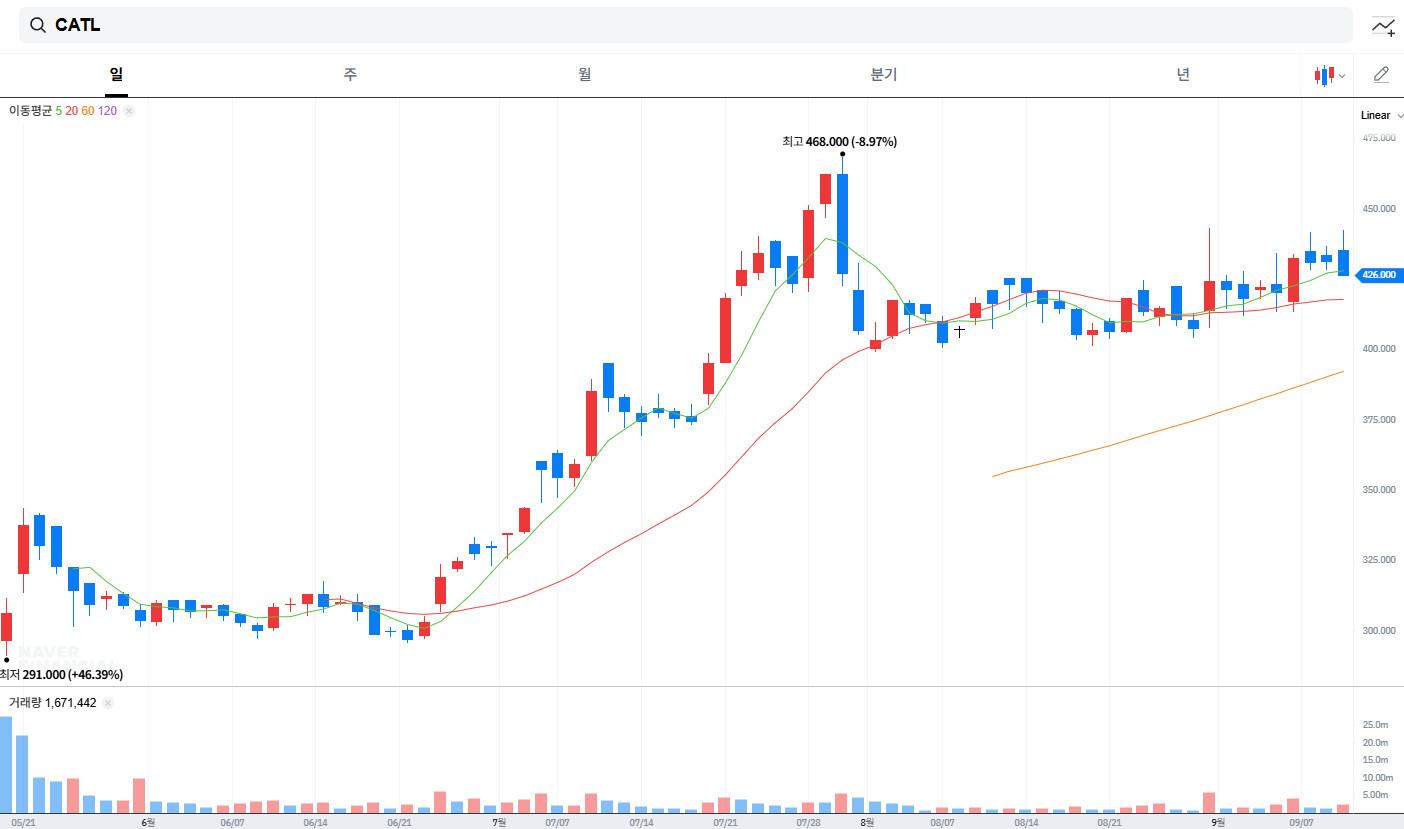
Task: Open chart type dropdown chevron
Action: pyautogui.click(x=1342, y=76)
